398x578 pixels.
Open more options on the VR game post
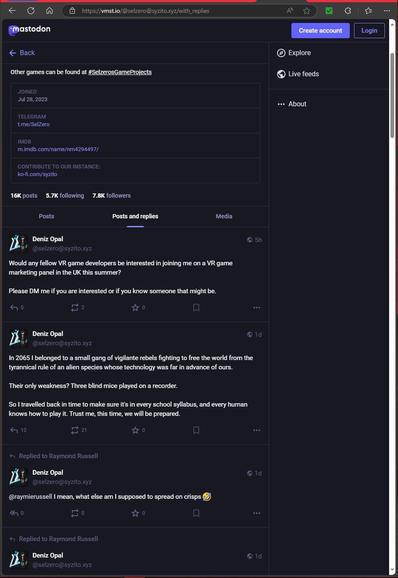257,307
